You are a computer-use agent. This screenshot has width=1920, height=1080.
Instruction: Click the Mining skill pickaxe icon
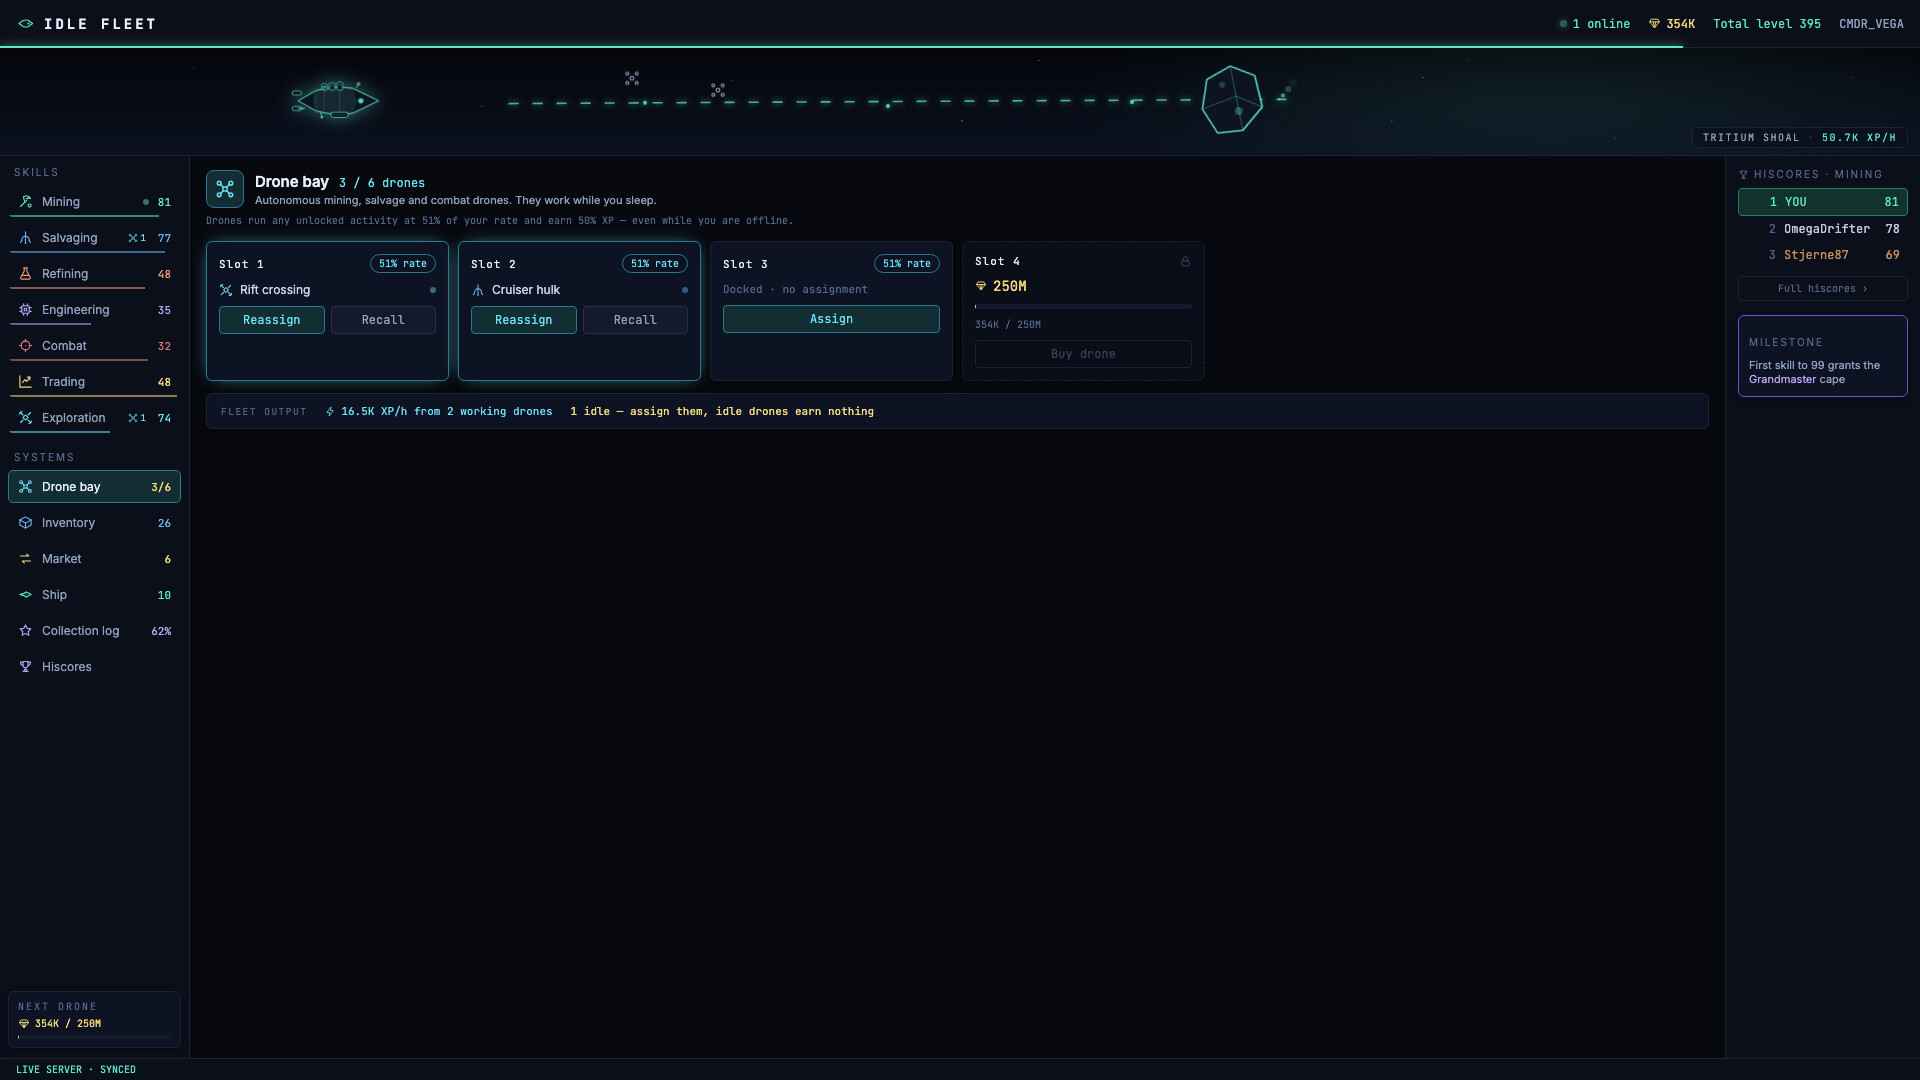coord(25,202)
